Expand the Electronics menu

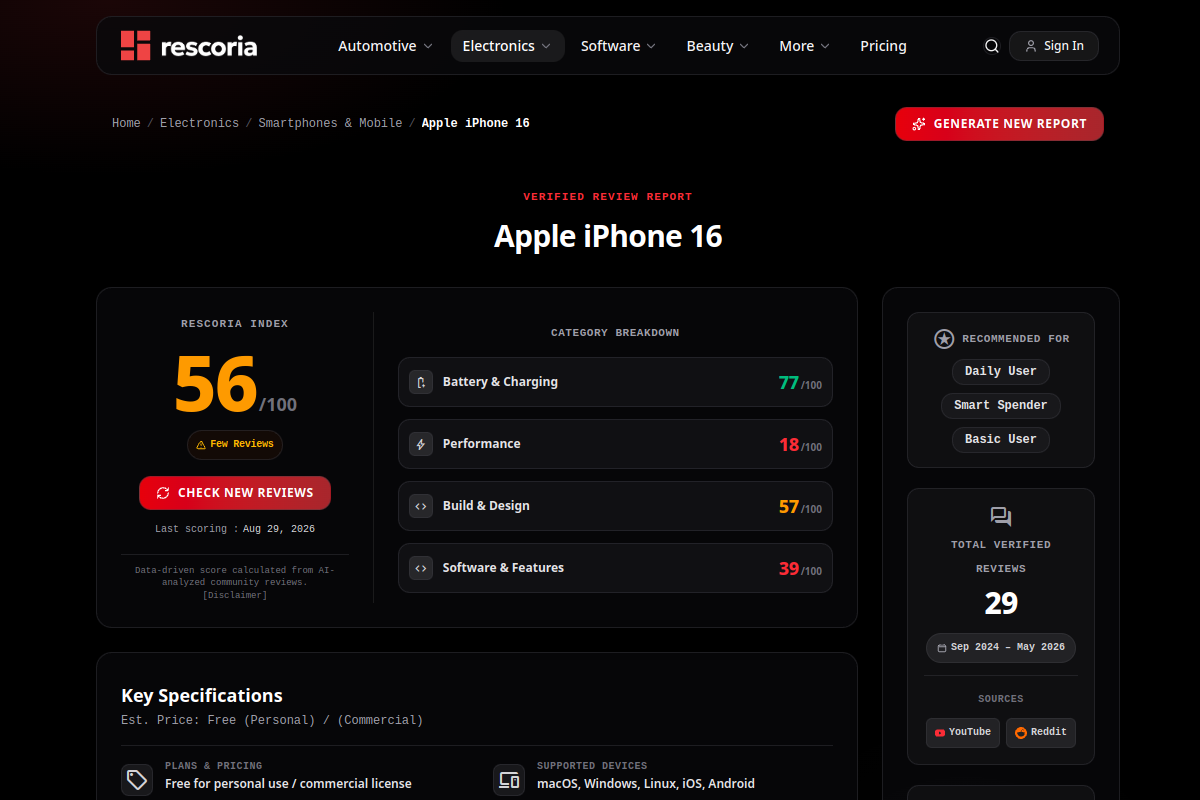[x=508, y=46]
